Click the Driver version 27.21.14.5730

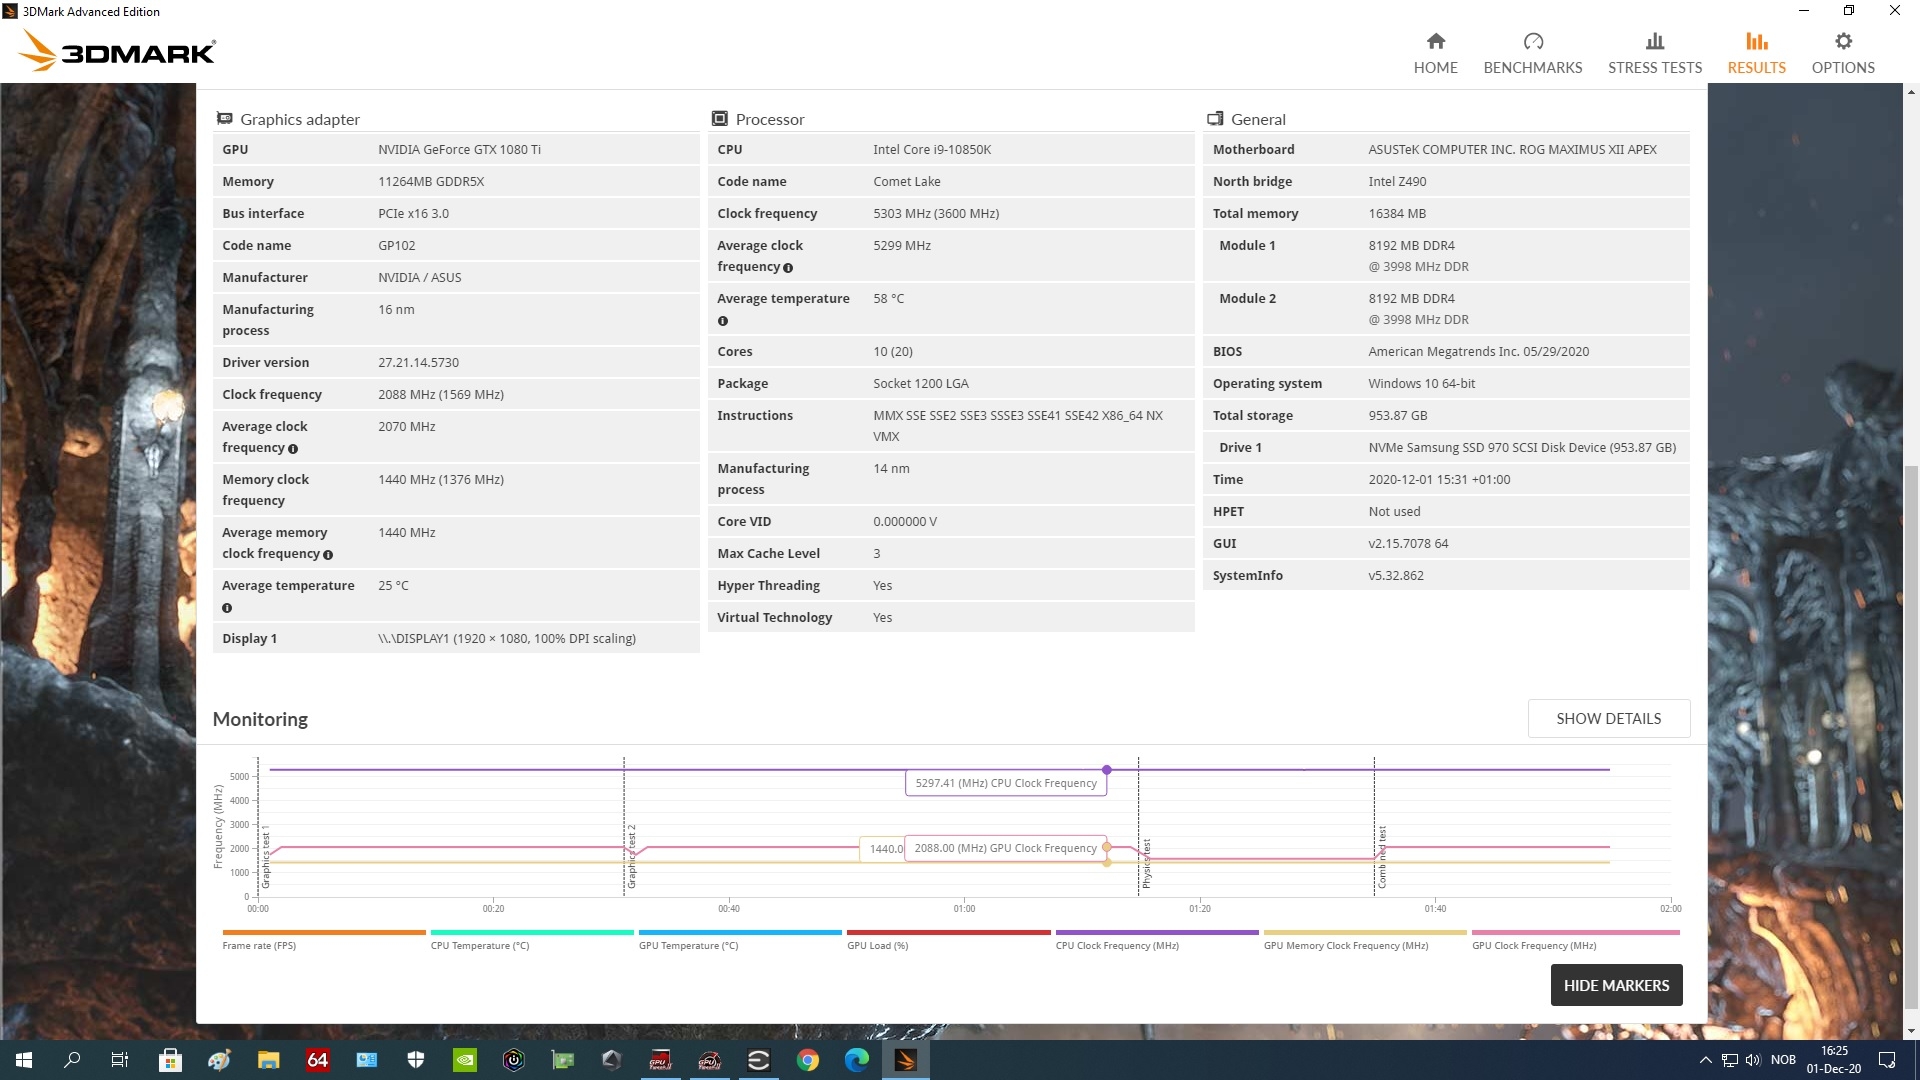(x=418, y=363)
